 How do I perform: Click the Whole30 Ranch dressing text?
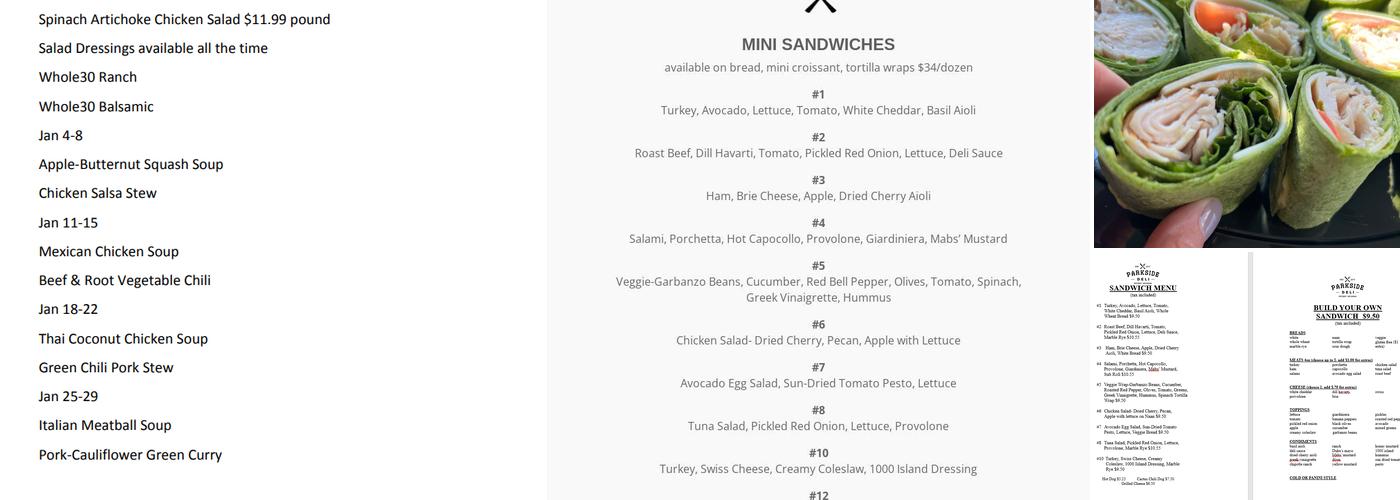click(88, 77)
